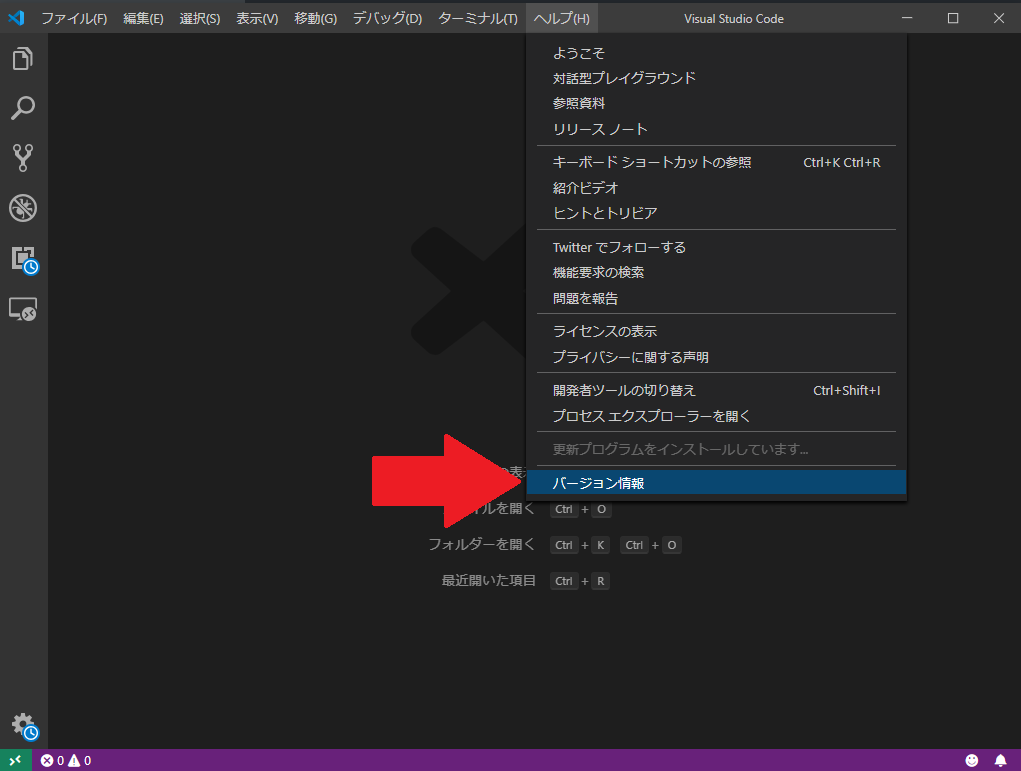This screenshot has height=771, width=1021.
Task: Open the Debug view icon
Action: [23, 208]
